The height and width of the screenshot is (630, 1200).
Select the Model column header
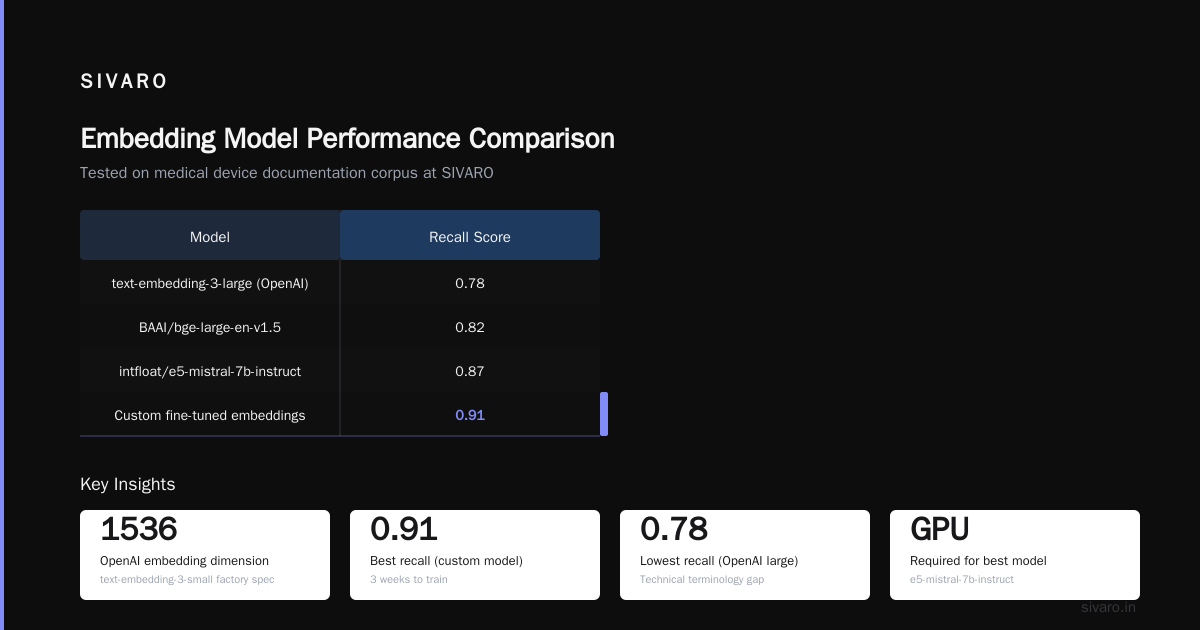tap(210, 237)
